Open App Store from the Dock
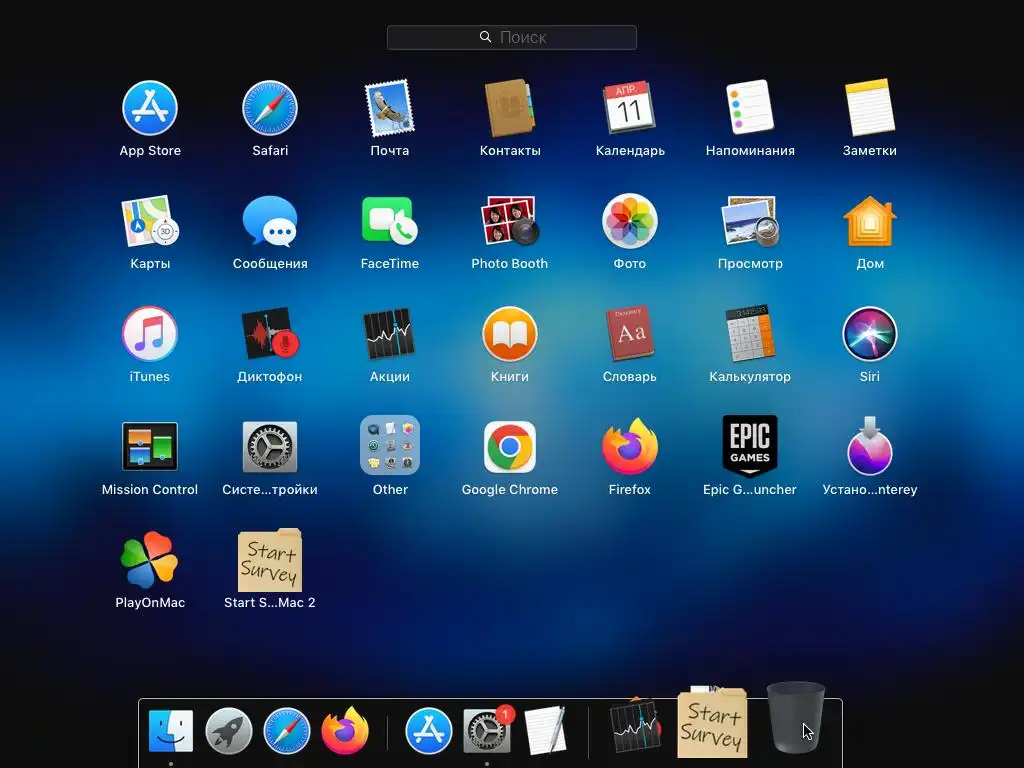The height and width of the screenshot is (768, 1024). 428,730
